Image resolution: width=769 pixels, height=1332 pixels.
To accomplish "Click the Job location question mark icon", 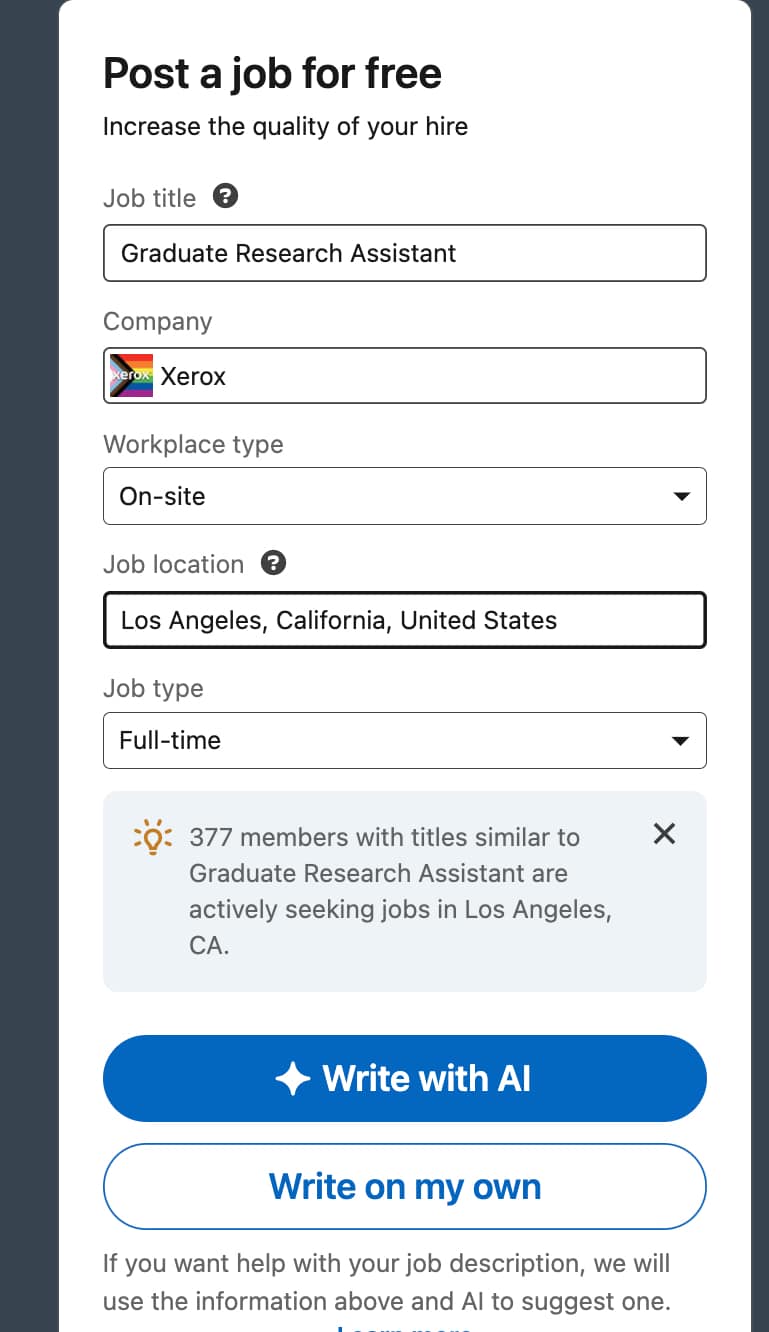I will tap(272, 564).
